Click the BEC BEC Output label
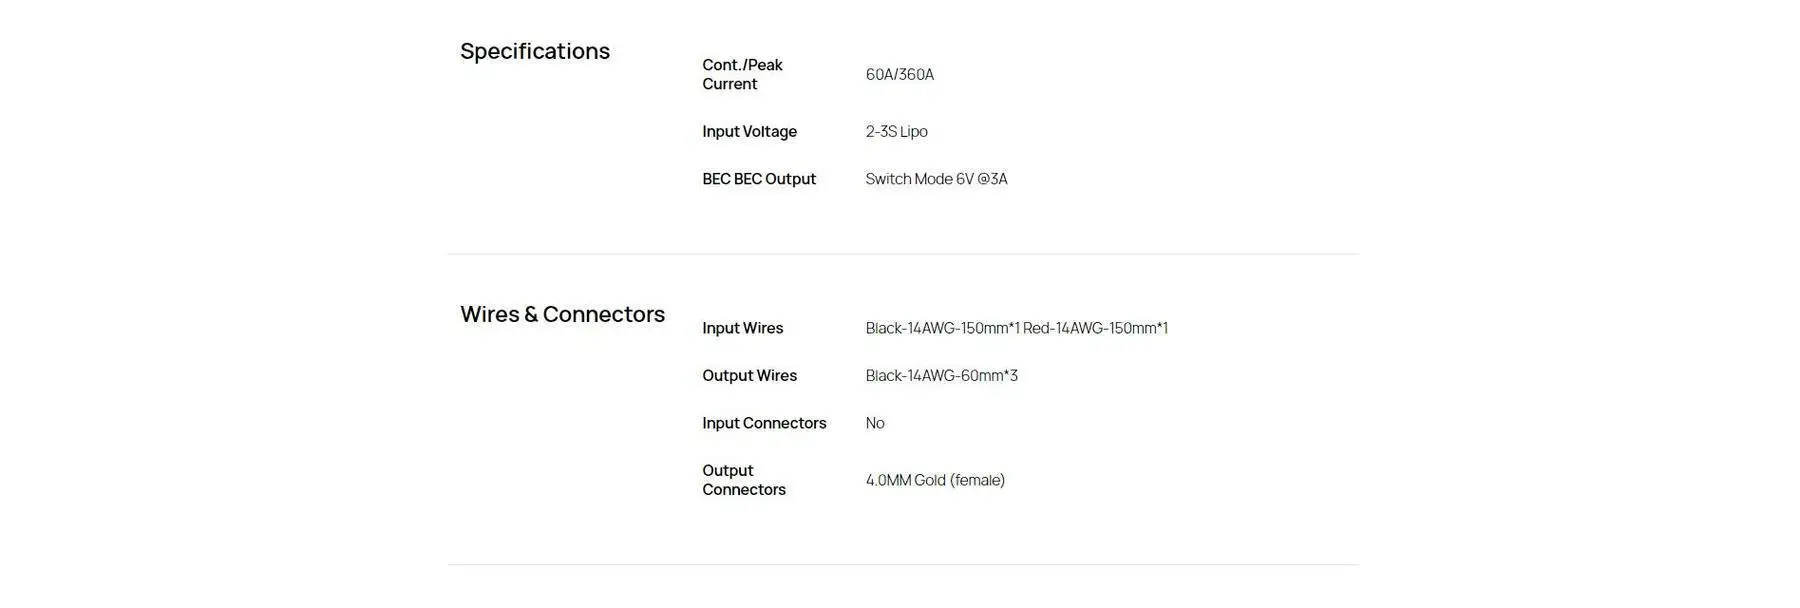The width and height of the screenshot is (1800, 608). click(x=758, y=179)
